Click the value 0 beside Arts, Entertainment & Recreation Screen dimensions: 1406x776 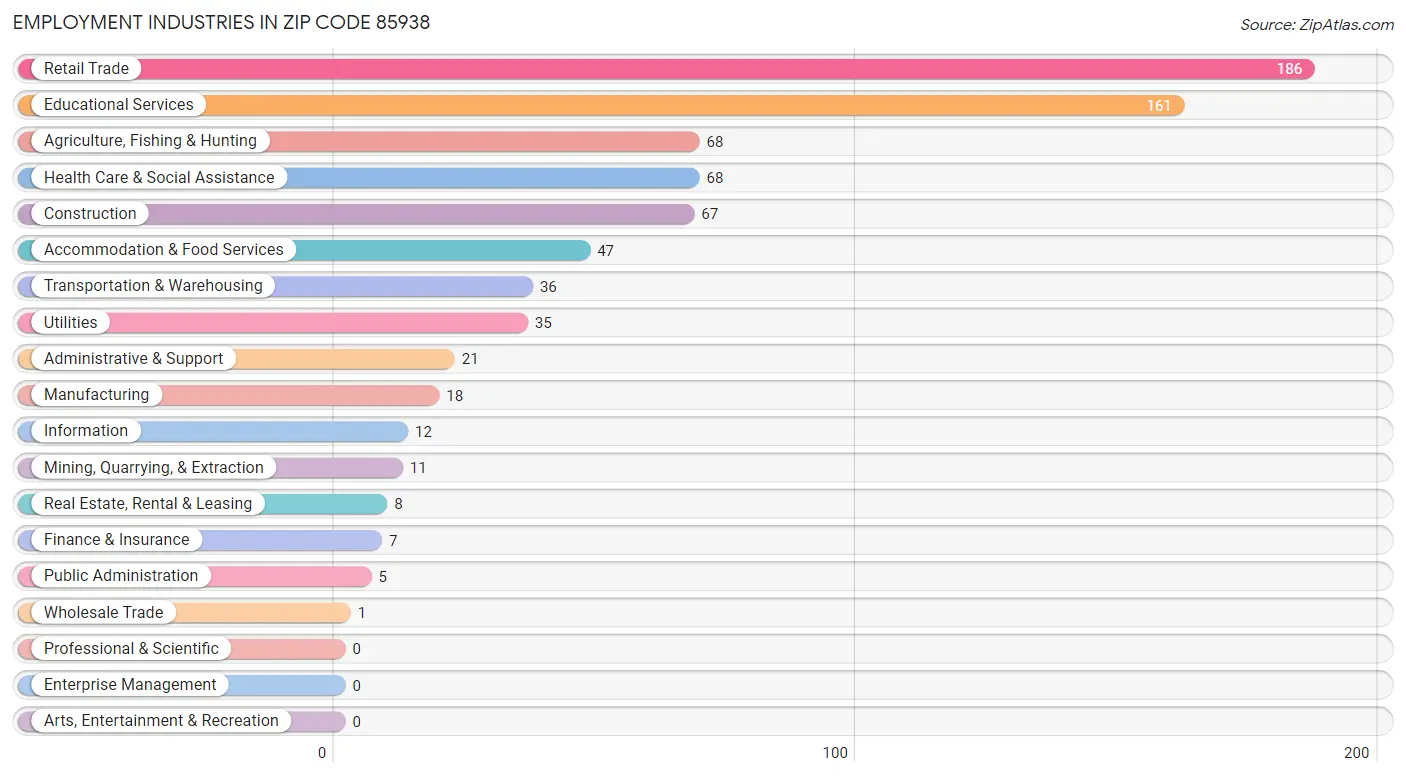pyautogui.click(x=356, y=722)
